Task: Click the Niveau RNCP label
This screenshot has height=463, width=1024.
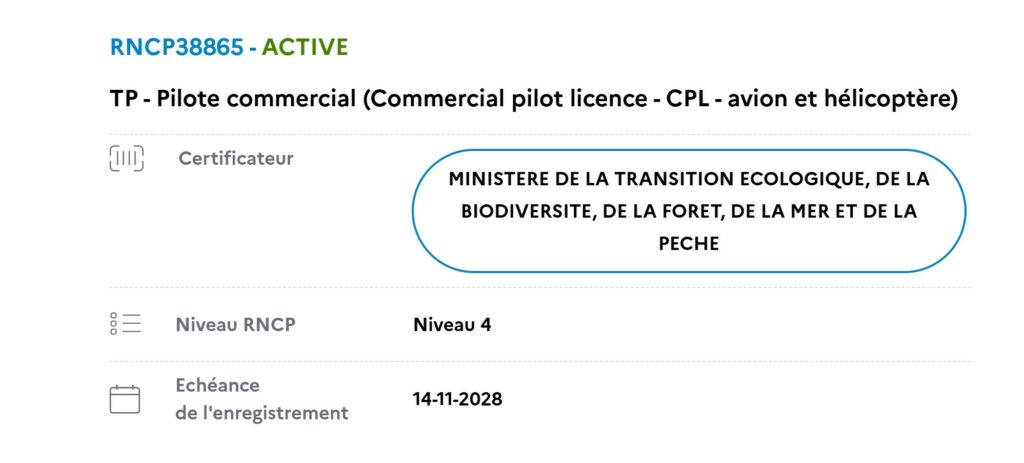Action: (x=235, y=324)
